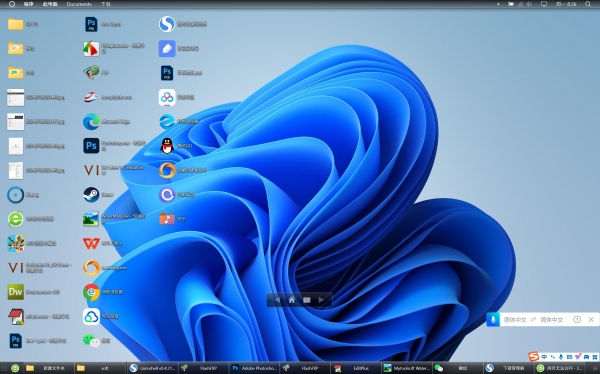Viewport: 600px width, 374px height.
Task: Select the LoveySpider.exe train icon
Action: coord(91,97)
